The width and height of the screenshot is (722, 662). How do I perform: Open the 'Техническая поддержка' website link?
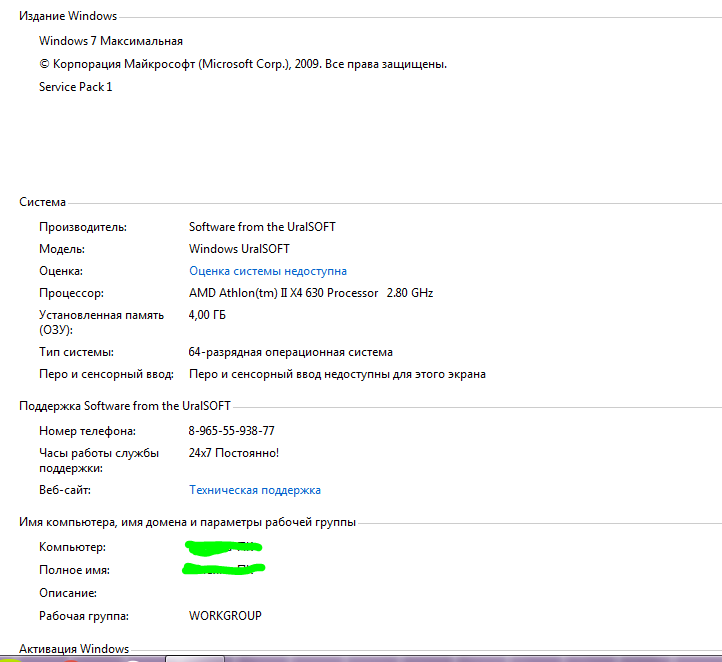[x=255, y=490]
